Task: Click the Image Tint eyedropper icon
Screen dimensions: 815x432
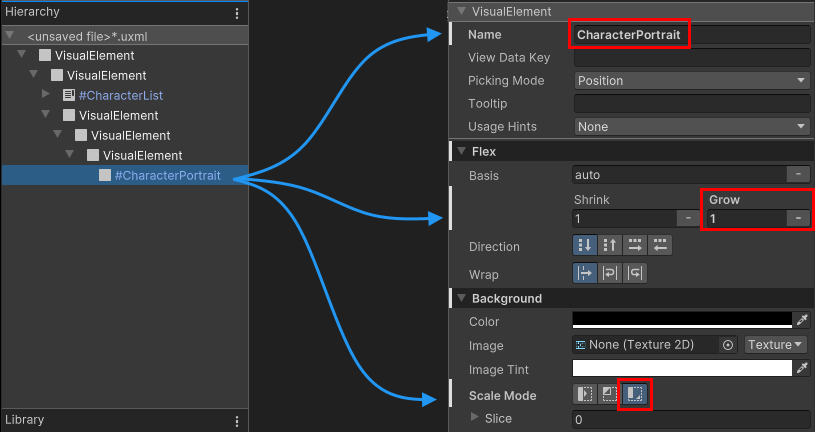Action: pyautogui.click(x=801, y=369)
